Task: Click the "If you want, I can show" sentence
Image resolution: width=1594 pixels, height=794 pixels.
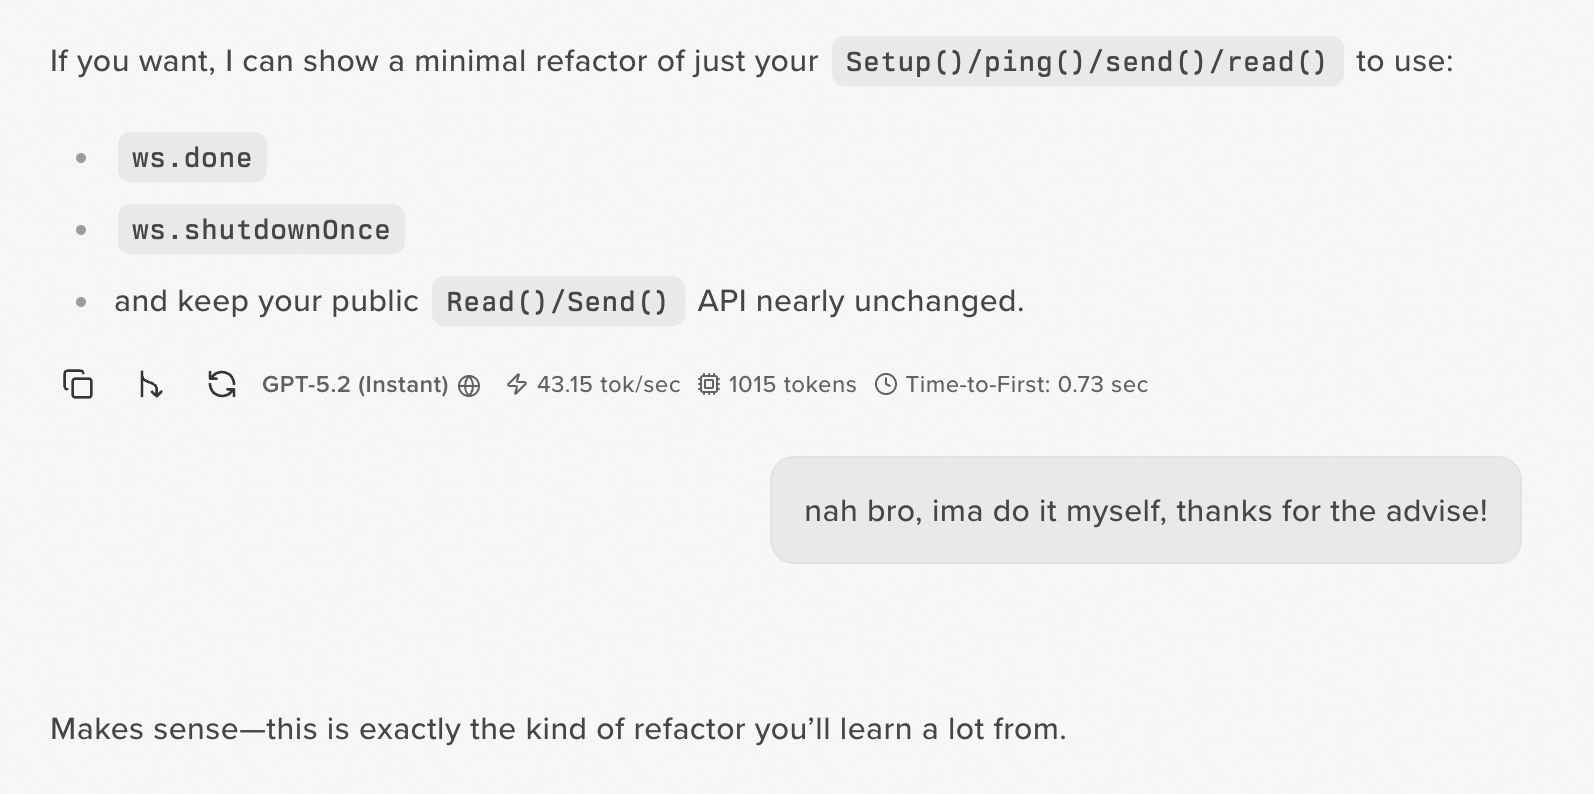Action: [434, 61]
